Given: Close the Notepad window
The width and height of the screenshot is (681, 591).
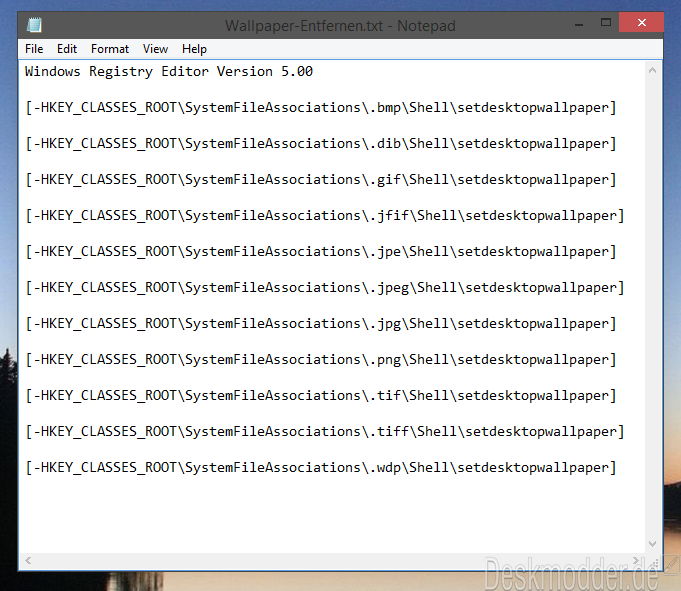Looking at the screenshot, I should [641, 23].
